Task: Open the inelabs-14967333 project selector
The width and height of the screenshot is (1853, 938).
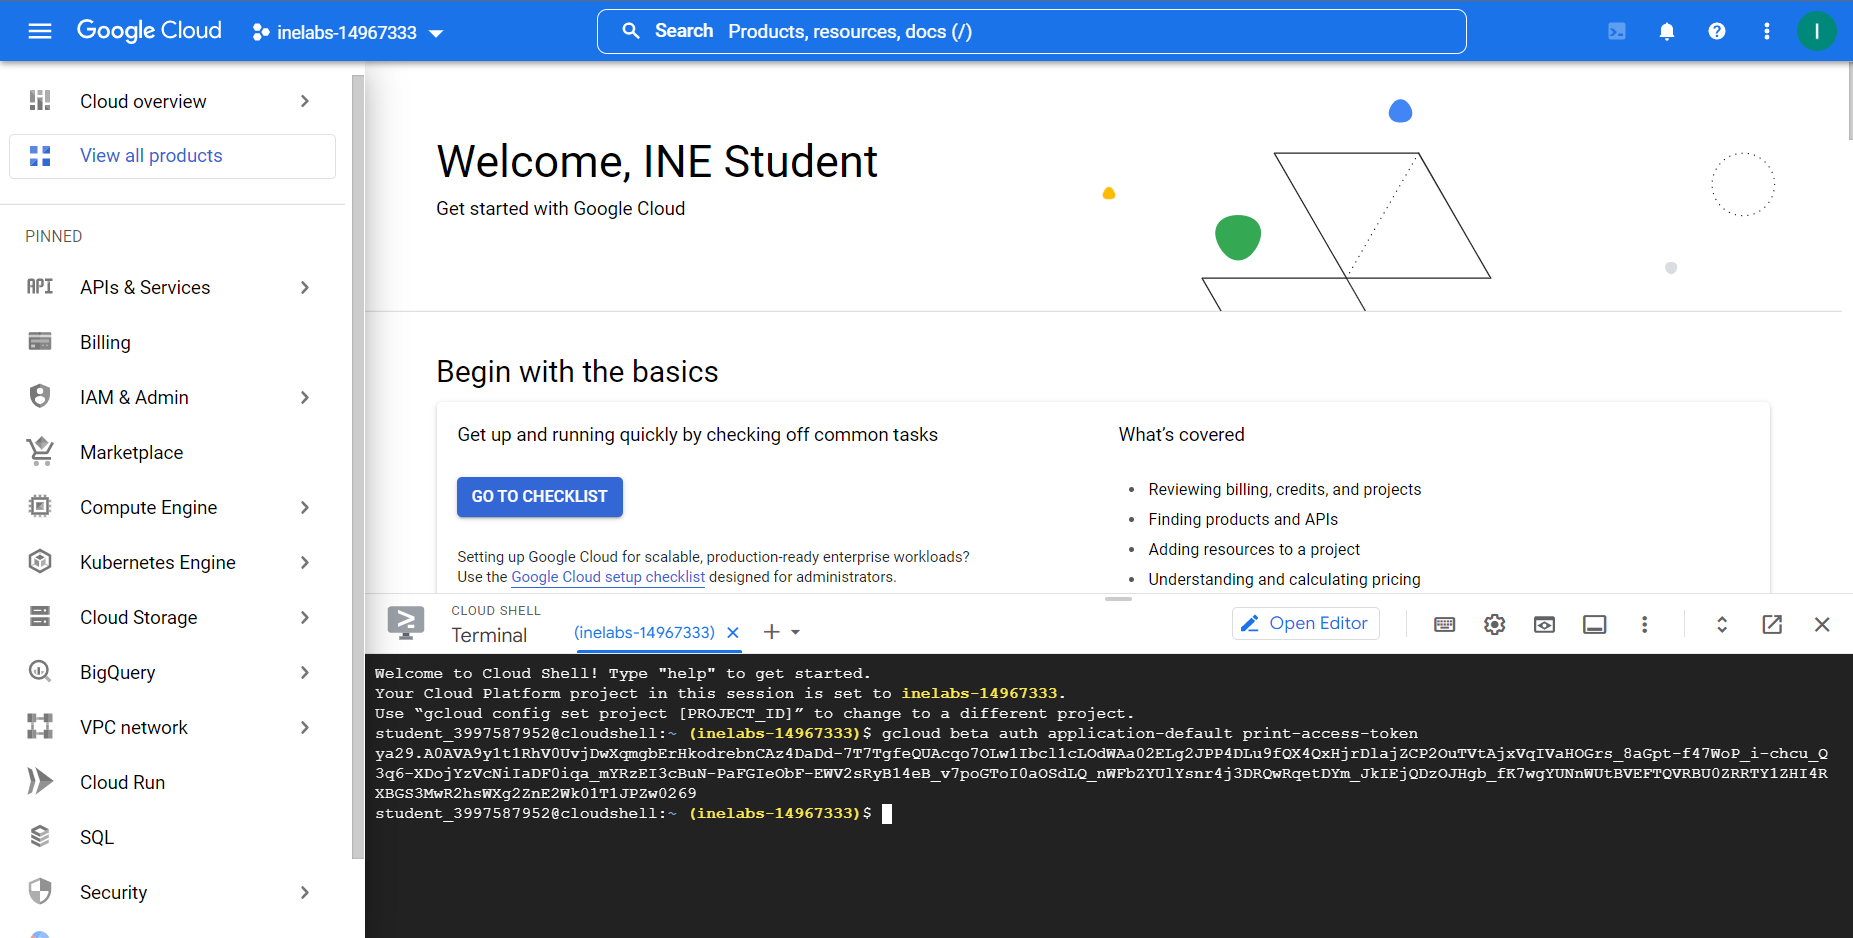Action: (x=348, y=32)
